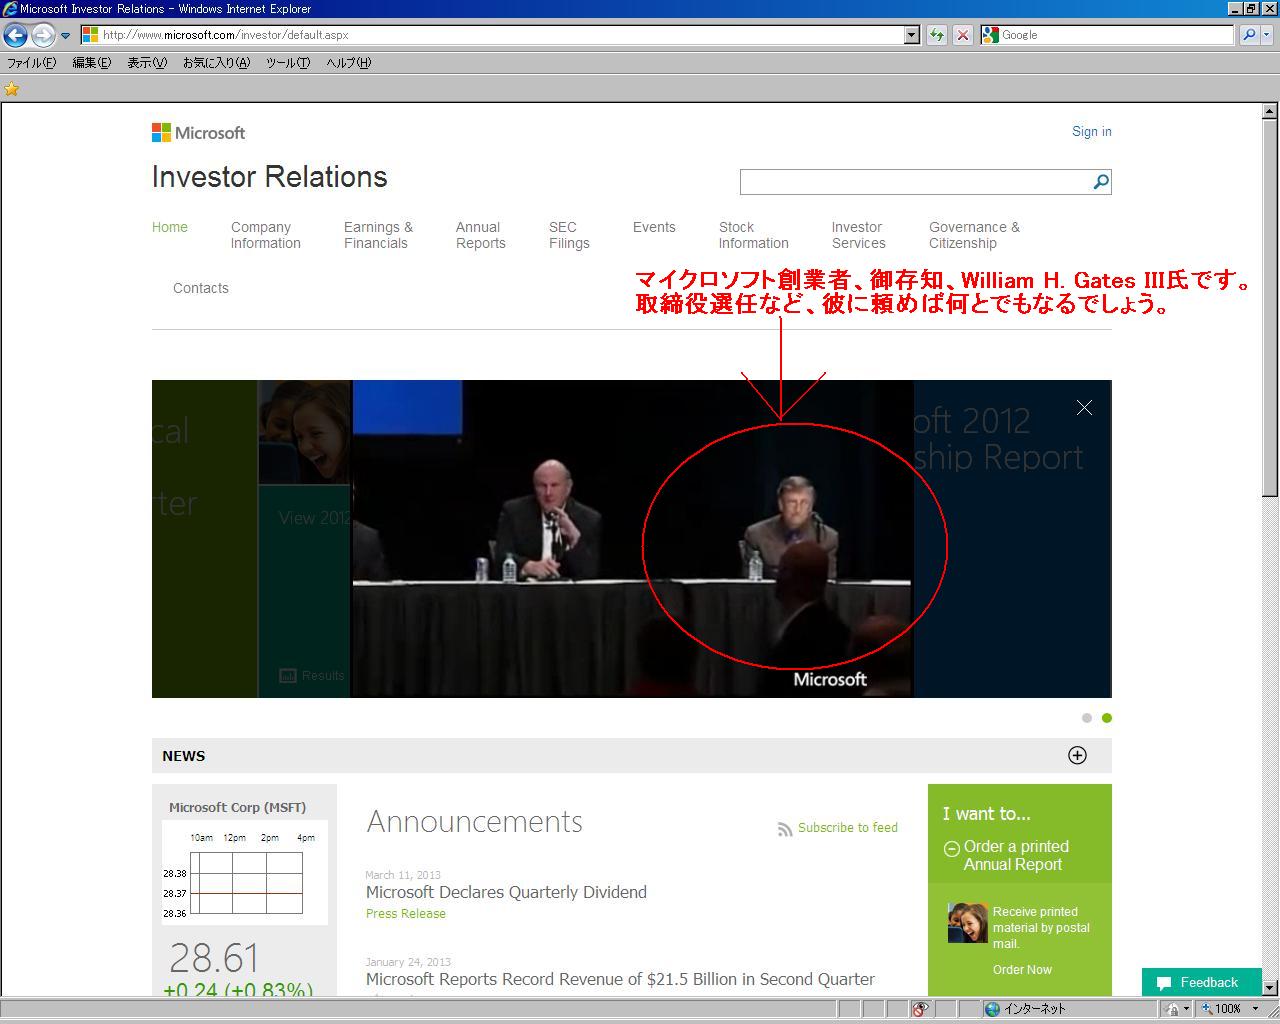
Task: Click the Sign in link
Action: pyautogui.click(x=1092, y=132)
